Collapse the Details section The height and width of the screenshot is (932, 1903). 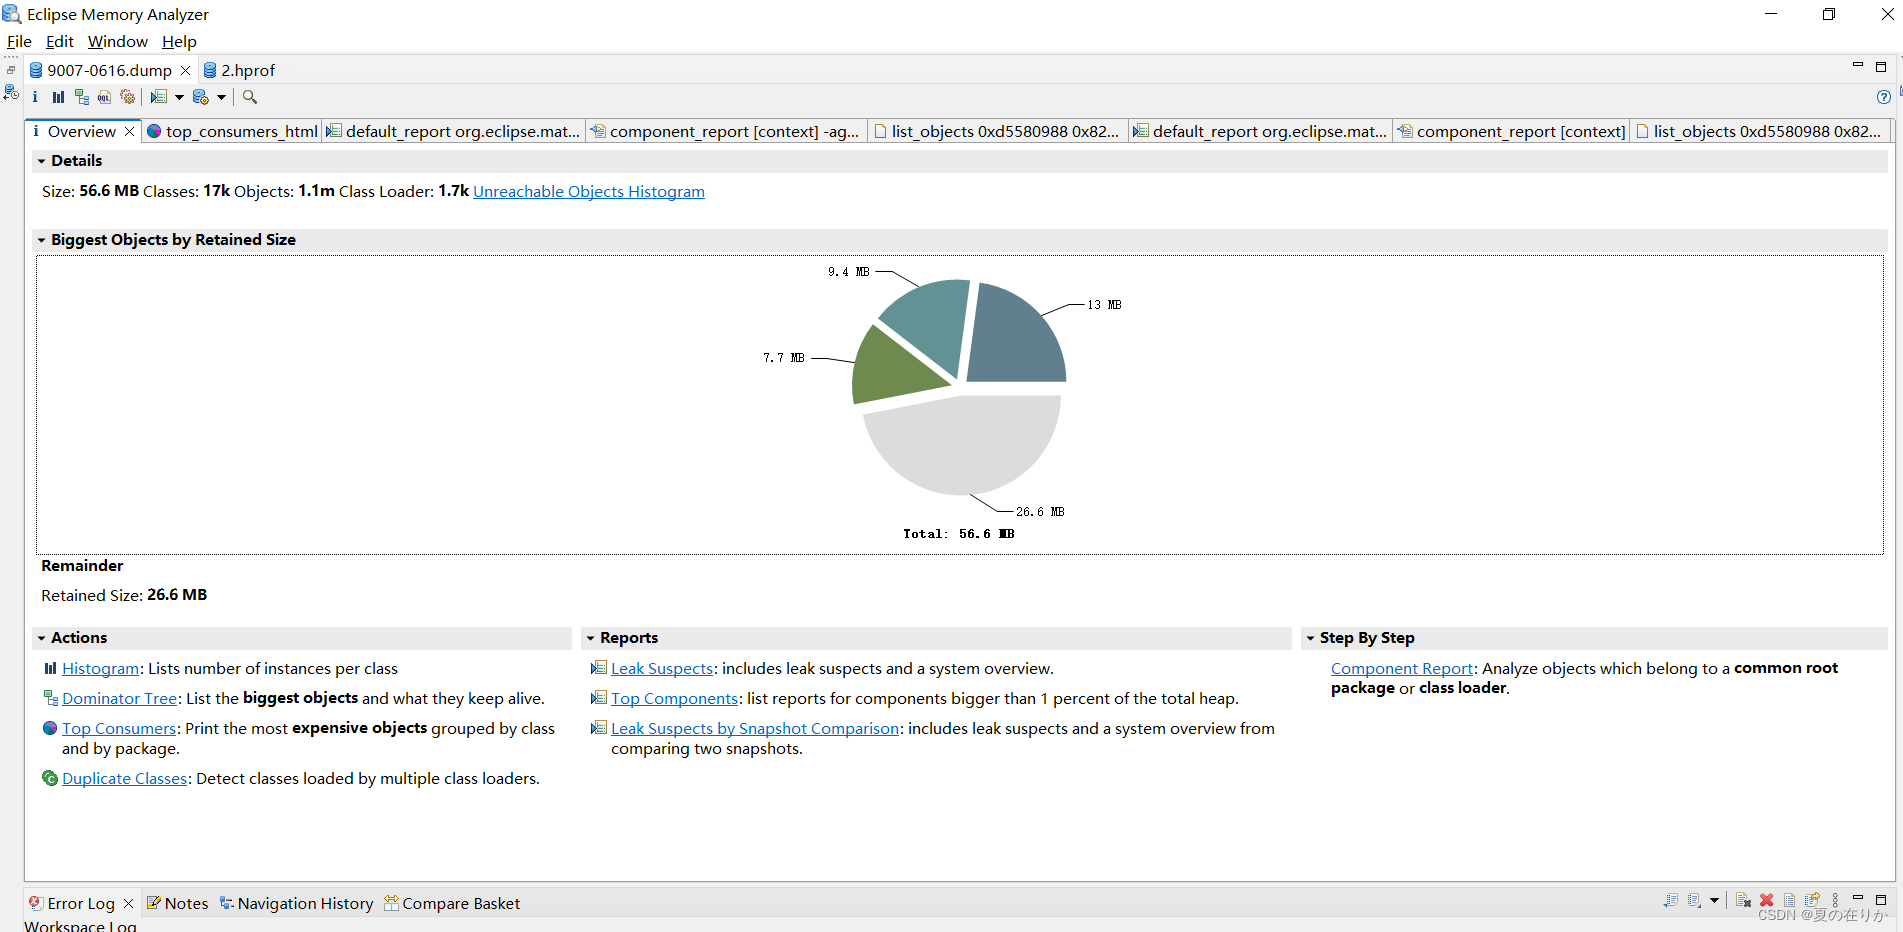(42, 161)
